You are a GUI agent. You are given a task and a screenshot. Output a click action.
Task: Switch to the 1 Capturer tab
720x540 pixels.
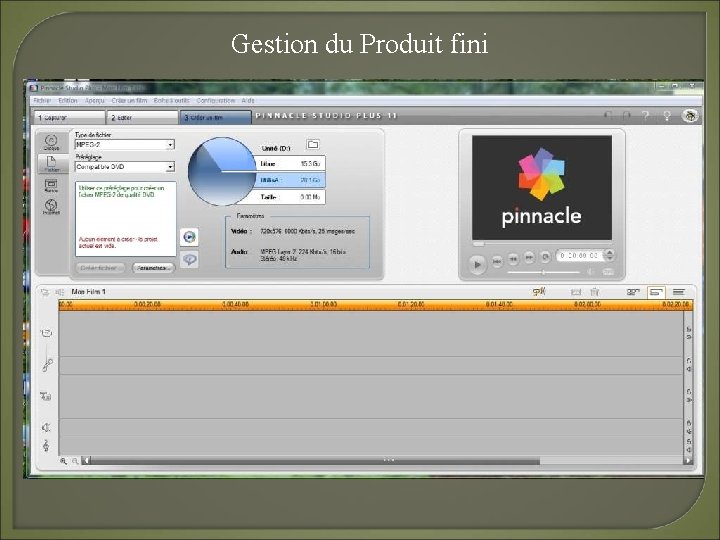pos(69,118)
